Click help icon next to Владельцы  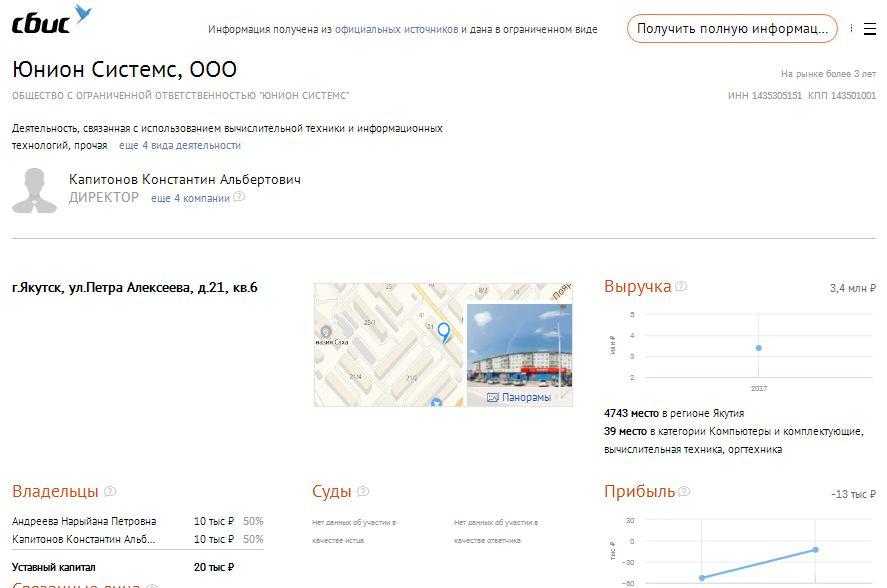tap(110, 492)
